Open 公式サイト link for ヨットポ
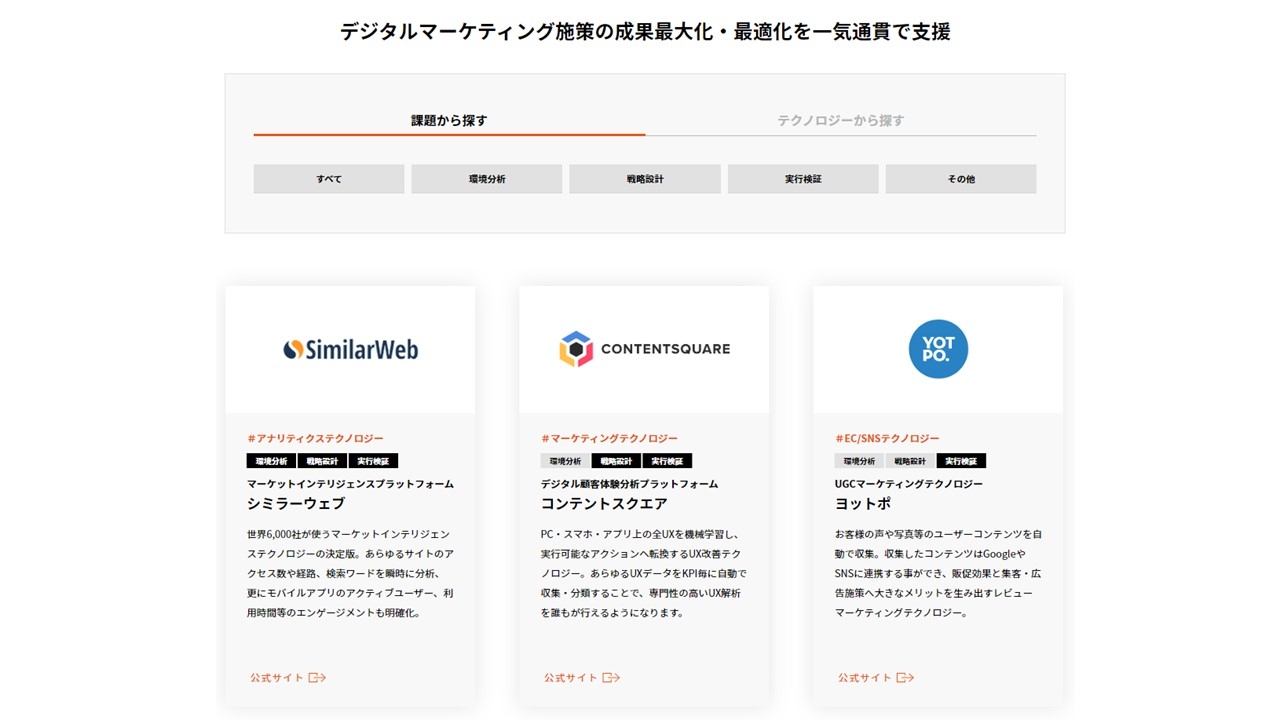 [865, 678]
